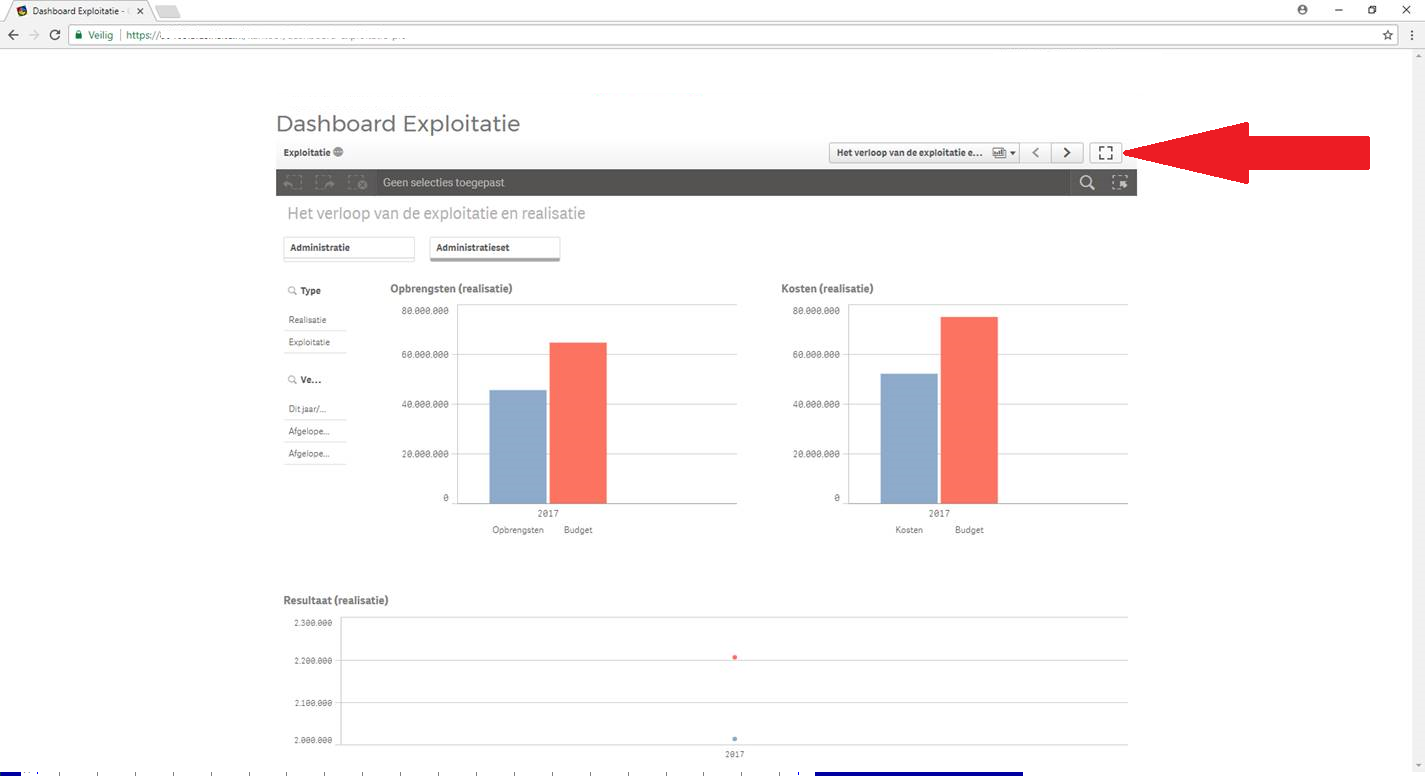Viewport: 1425px width, 776px height.
Task: Click the step forward selection icon
Action: [x=325, y=183]
